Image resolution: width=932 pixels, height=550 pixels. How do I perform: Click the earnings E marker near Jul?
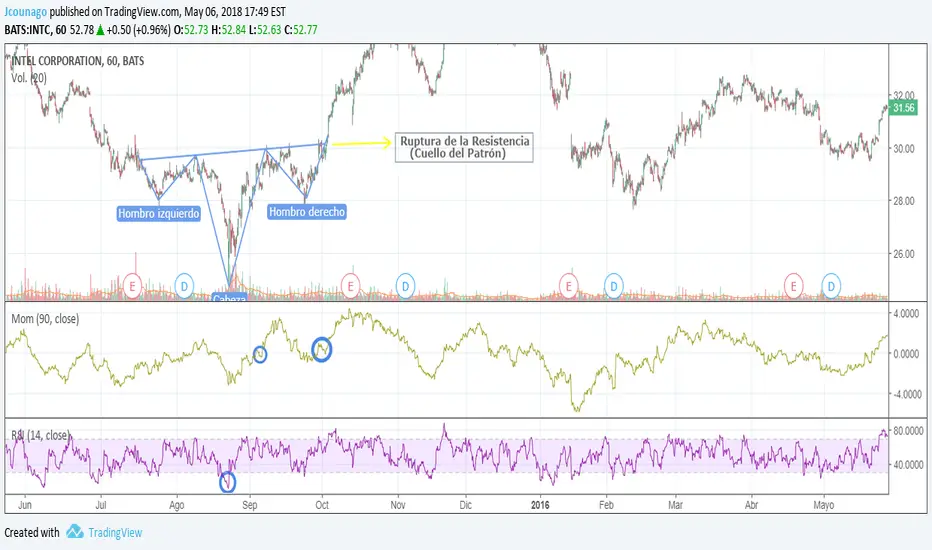pyautogui.click(x=133, y=286)
